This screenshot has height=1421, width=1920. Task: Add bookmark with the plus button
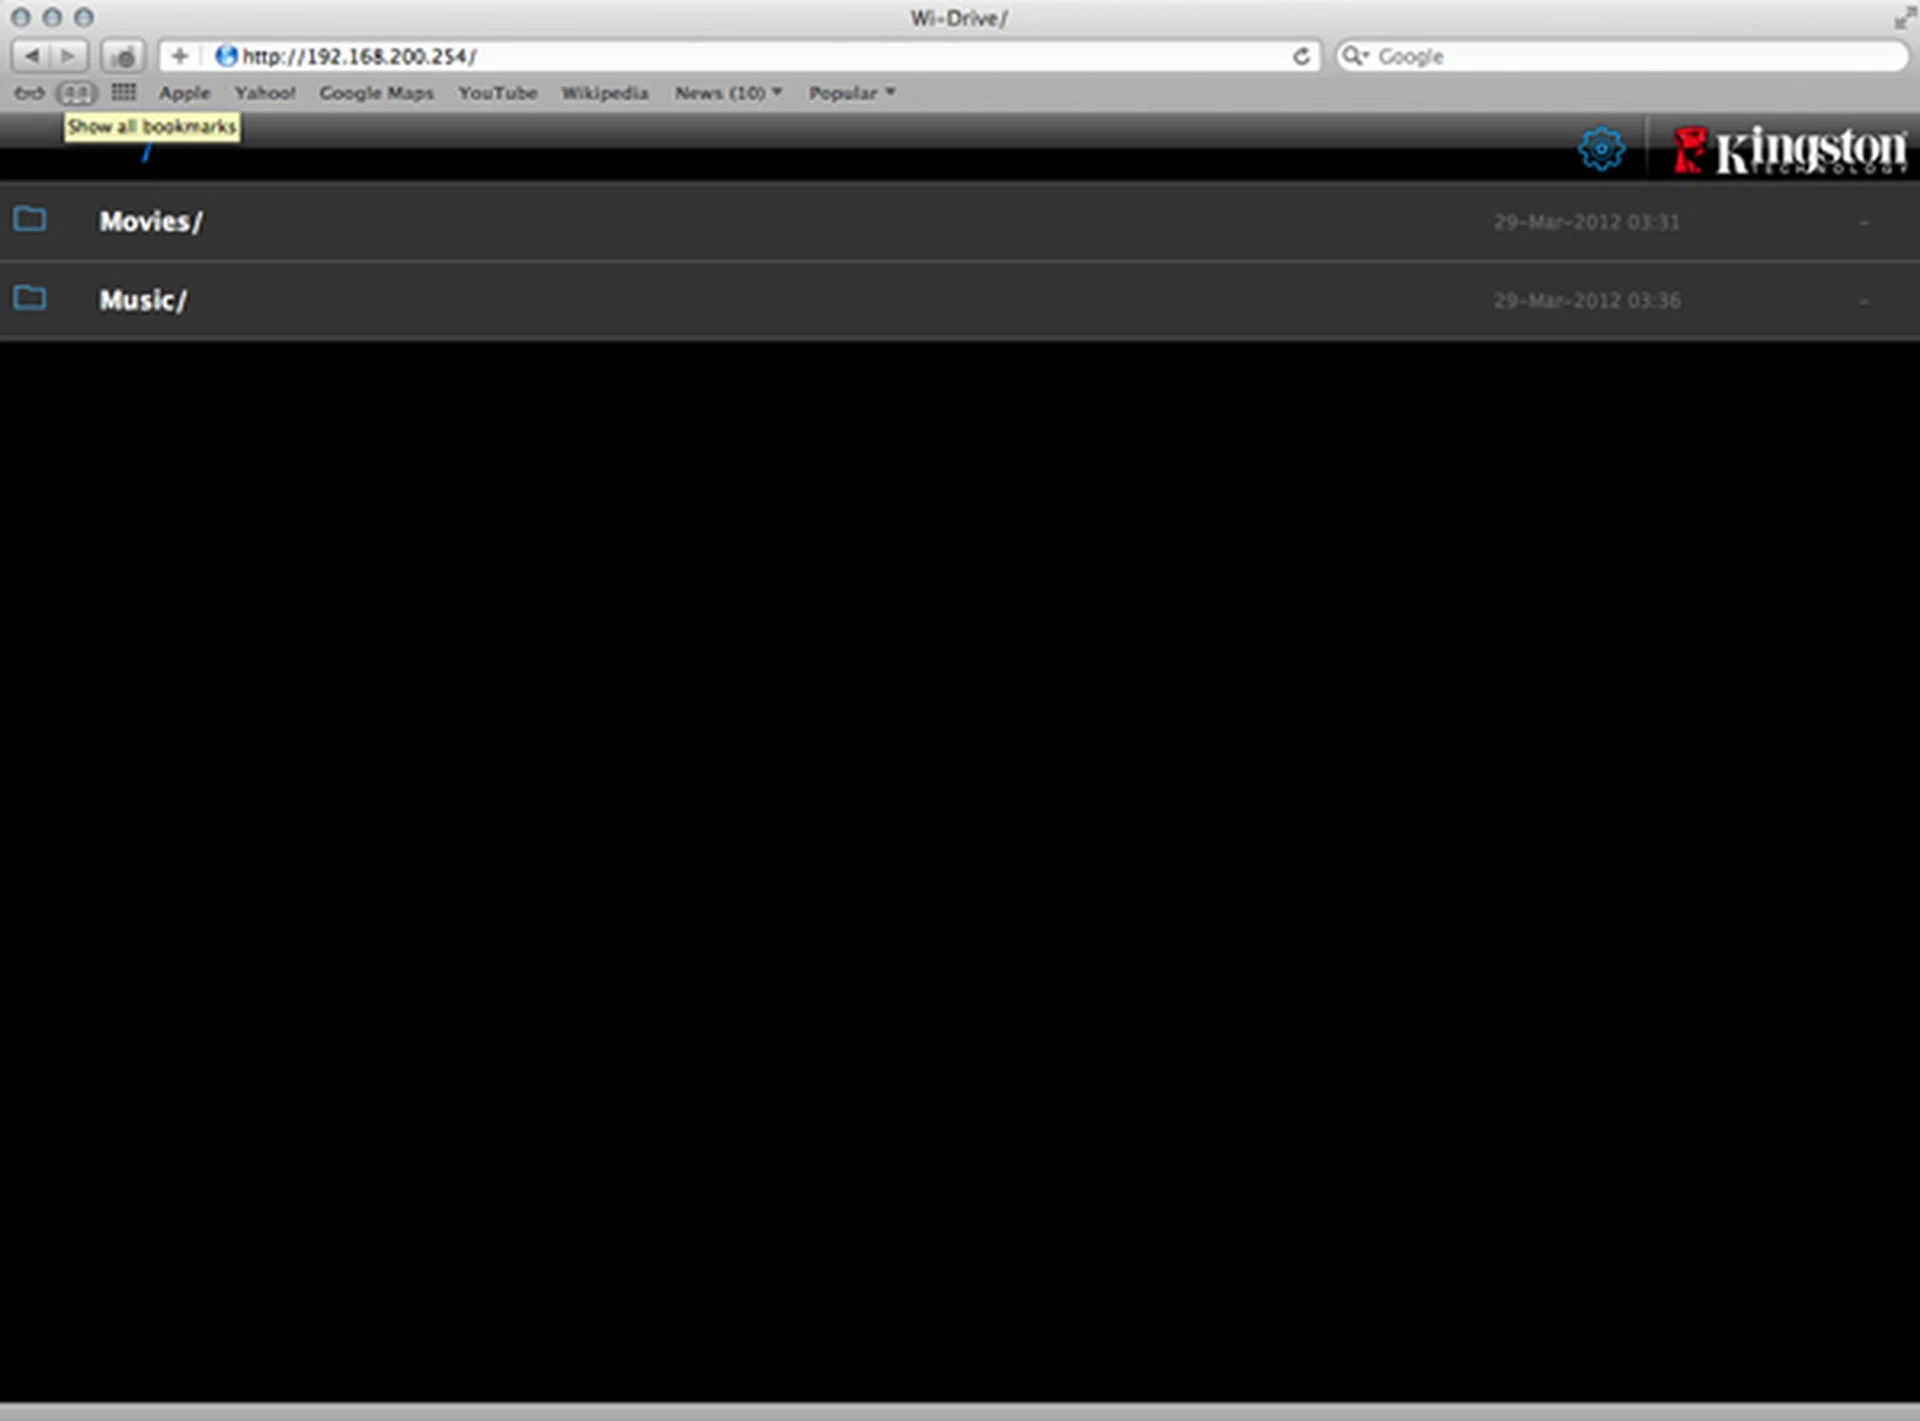click(x=180, y=56)
